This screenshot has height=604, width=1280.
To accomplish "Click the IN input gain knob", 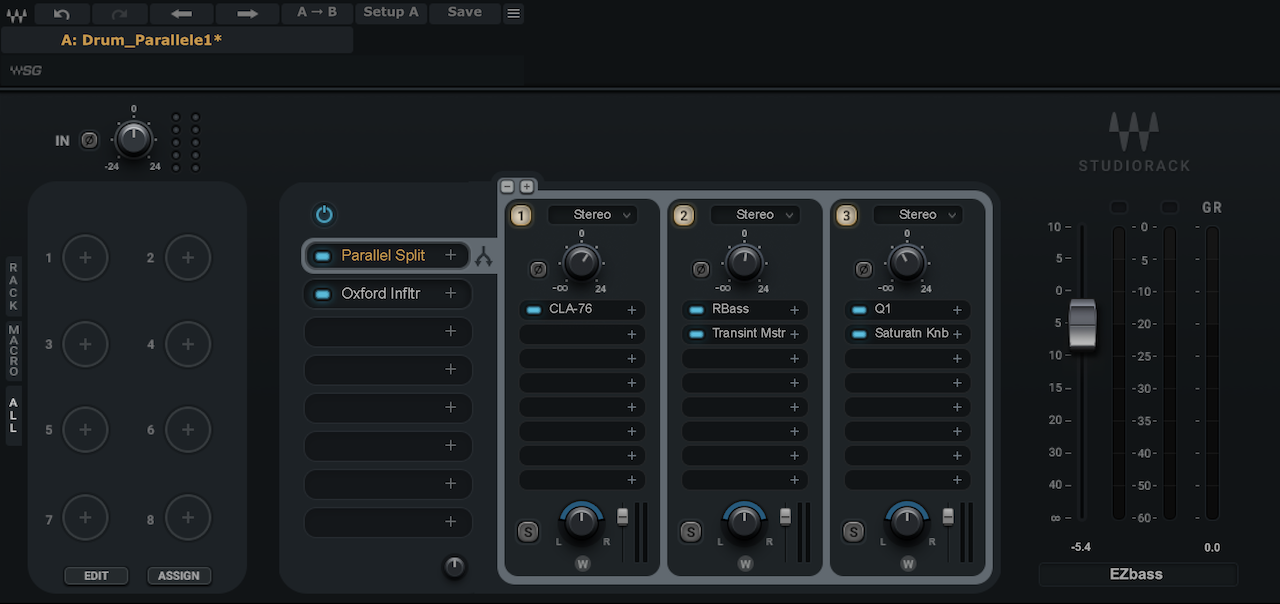I will pyautogui.click(x=133, y=140).
